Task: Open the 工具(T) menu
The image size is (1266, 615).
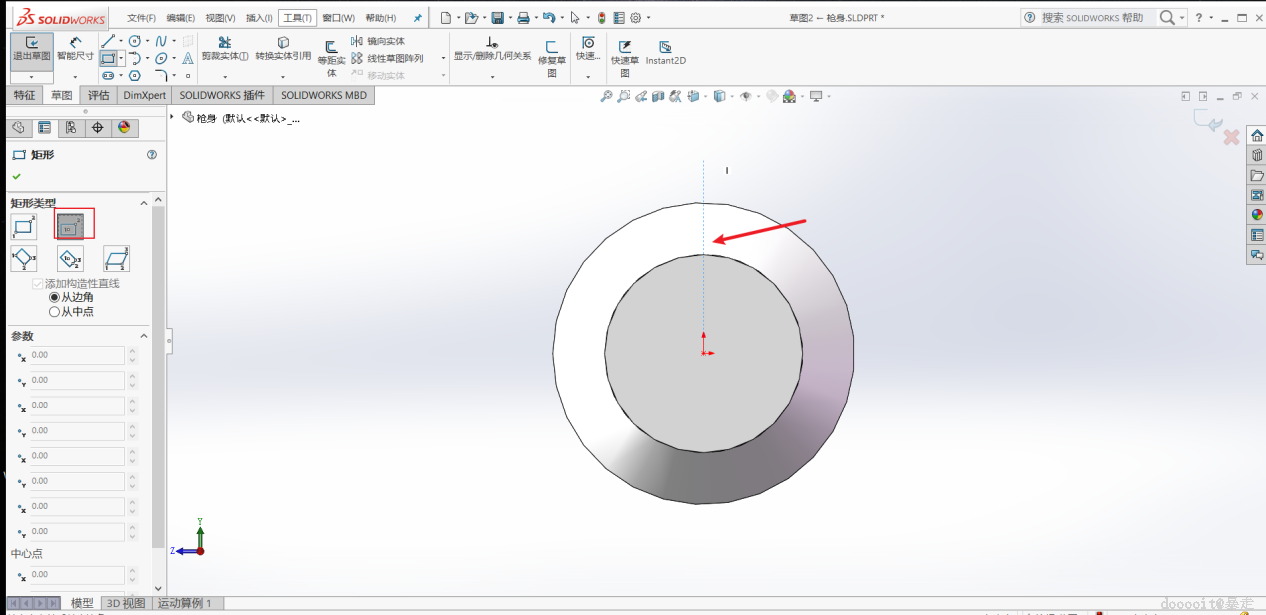Action: (x=296, y=18)
